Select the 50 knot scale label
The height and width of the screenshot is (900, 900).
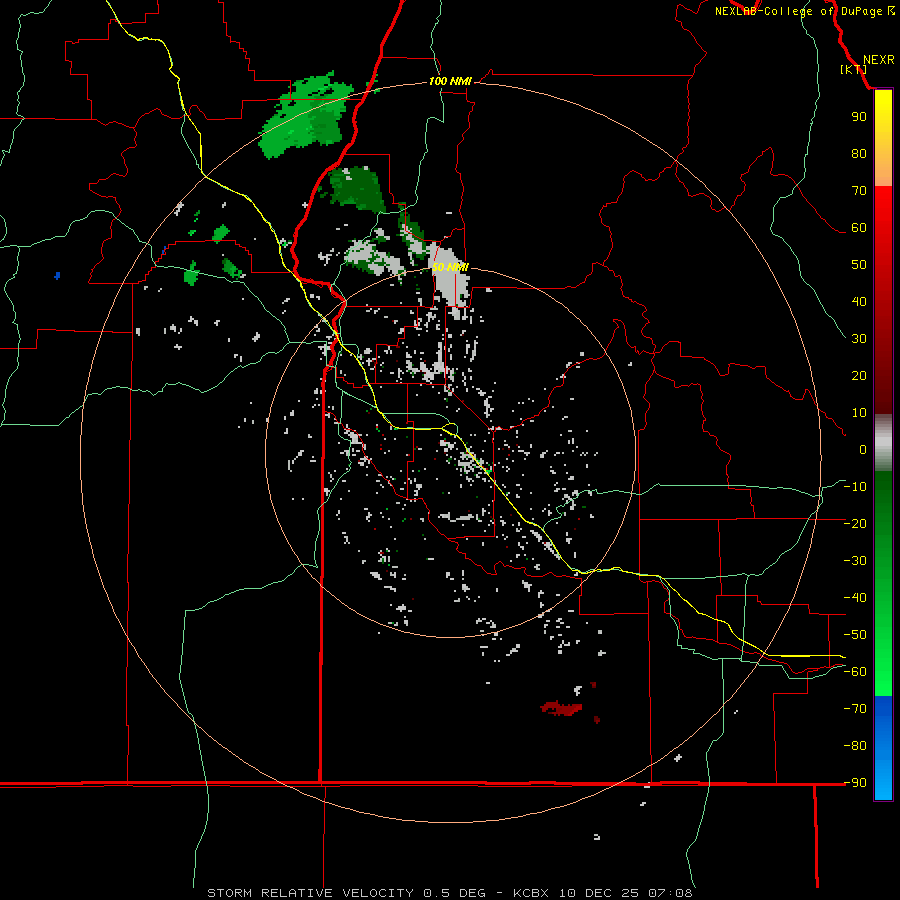(x=859, y=265)
